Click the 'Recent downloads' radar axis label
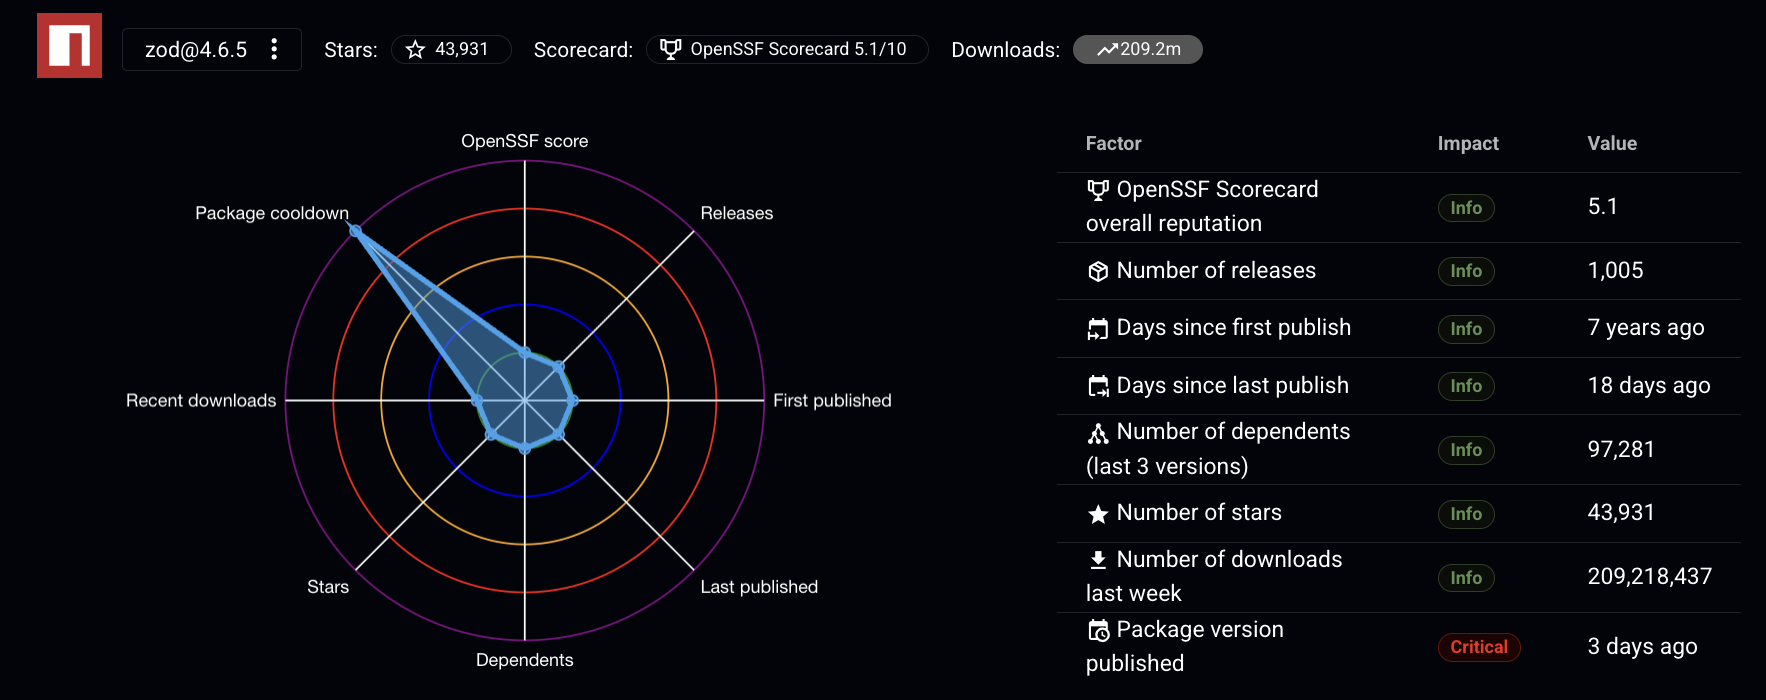1766x700 pixels. tap(201, 400)
